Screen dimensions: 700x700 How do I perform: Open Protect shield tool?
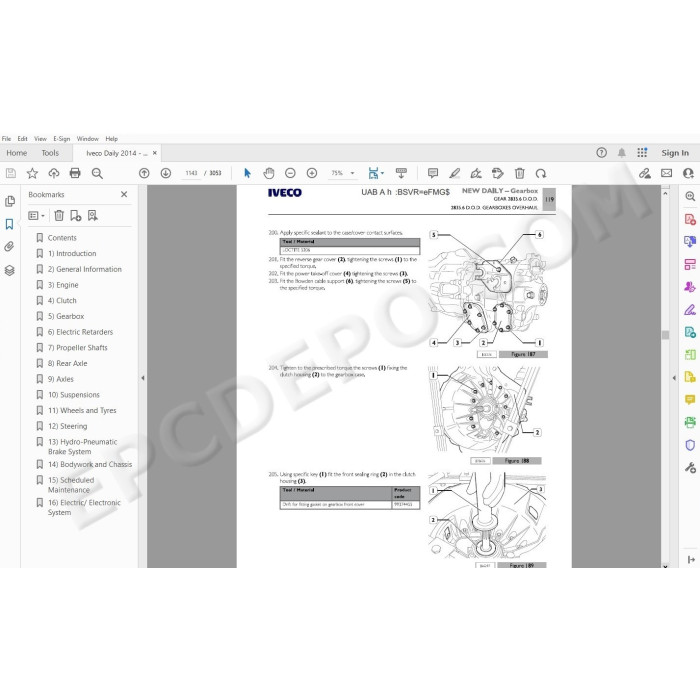690,445
